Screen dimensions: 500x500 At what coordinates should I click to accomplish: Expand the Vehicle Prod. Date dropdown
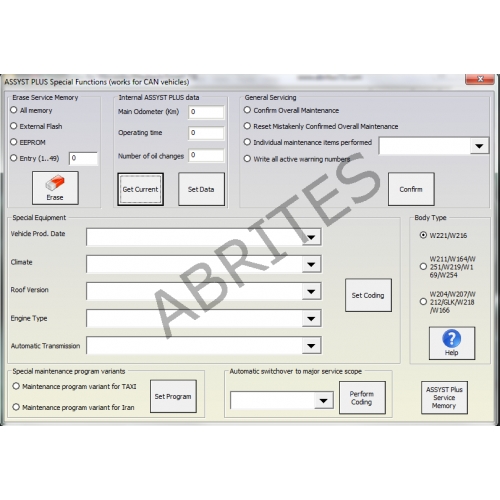coord(311,237)
